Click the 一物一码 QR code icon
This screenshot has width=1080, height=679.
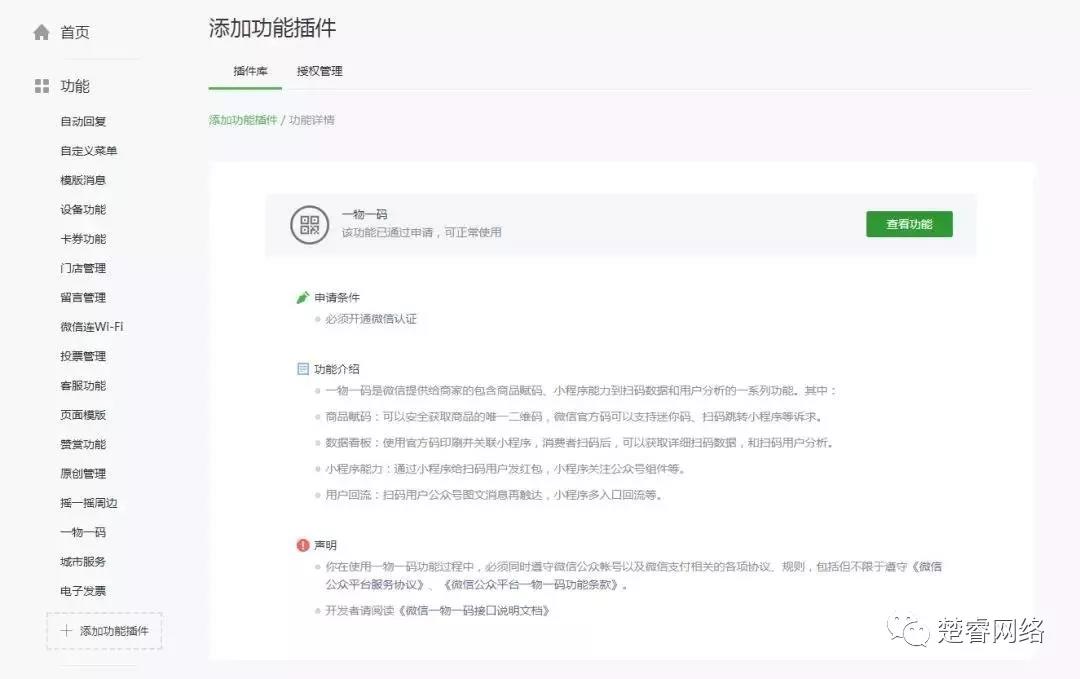point(309,224)
